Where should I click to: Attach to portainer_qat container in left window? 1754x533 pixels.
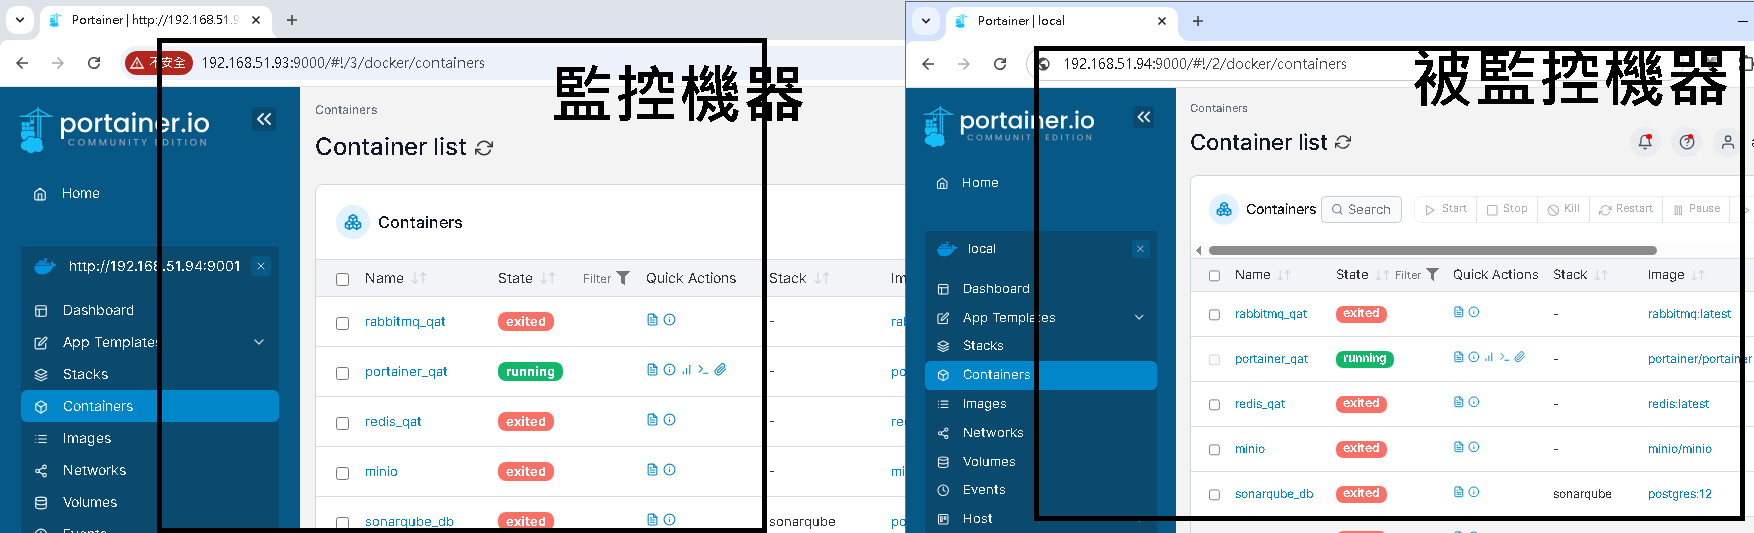tap(720, 370)
